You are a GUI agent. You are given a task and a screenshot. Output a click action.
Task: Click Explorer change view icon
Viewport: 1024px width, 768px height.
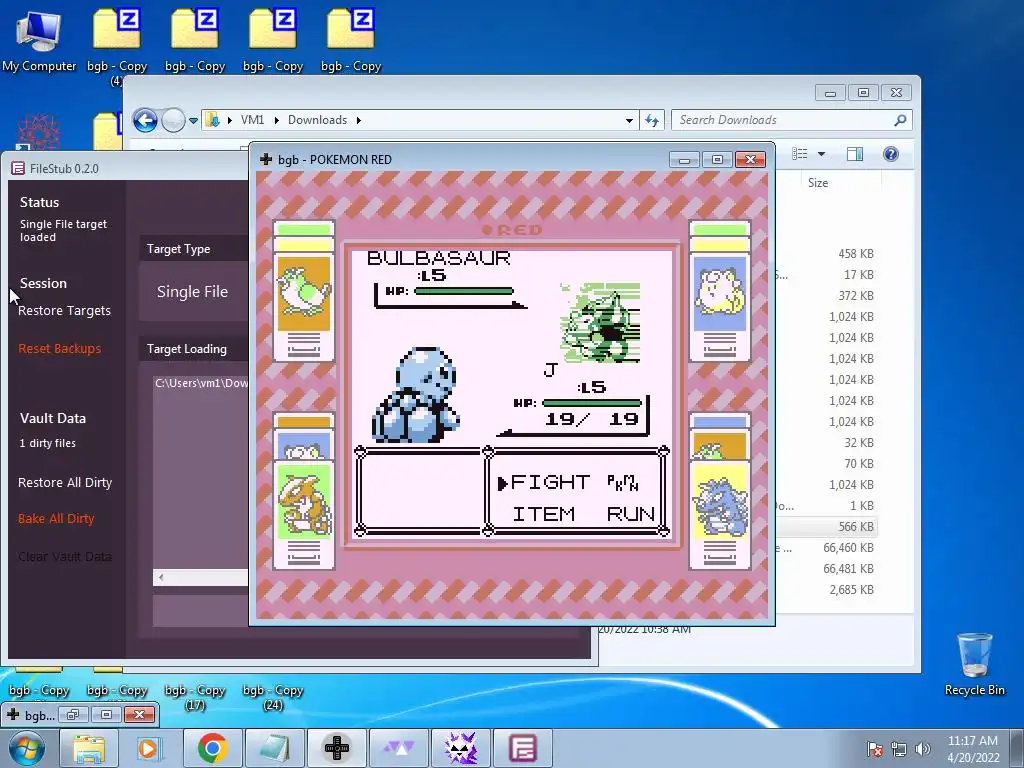[800, 154]
